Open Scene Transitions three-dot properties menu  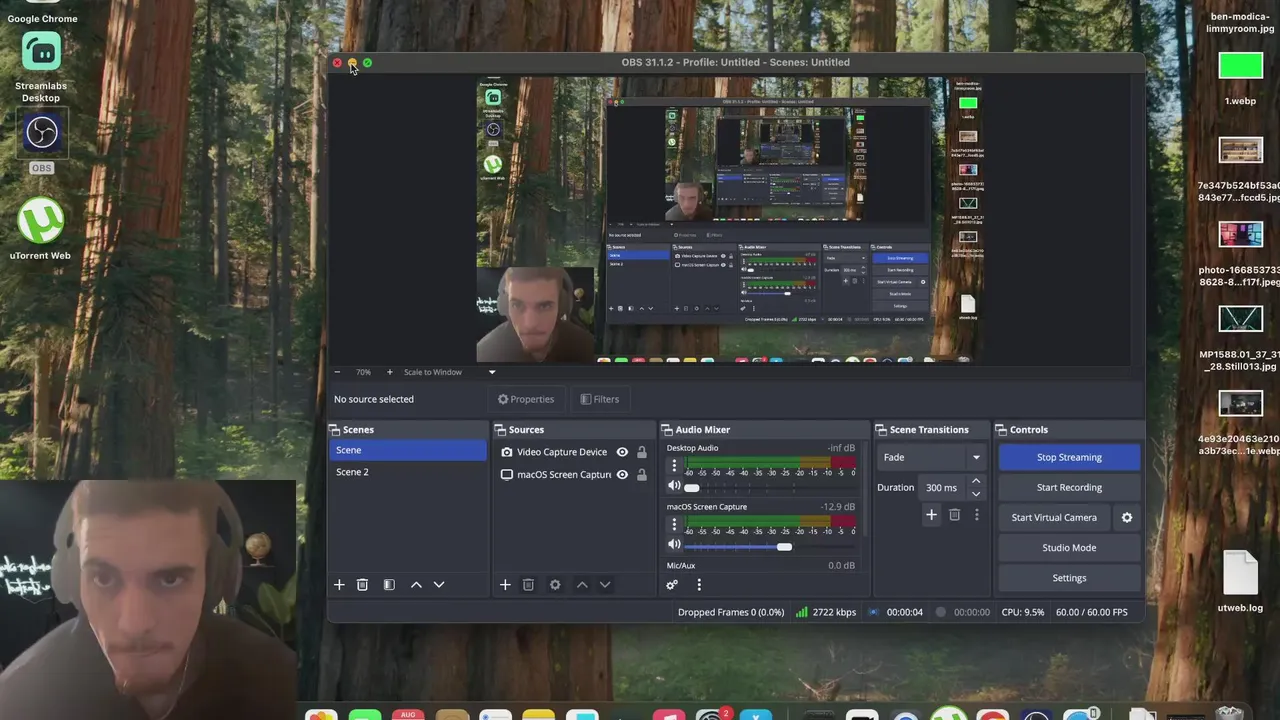[977, 514]
